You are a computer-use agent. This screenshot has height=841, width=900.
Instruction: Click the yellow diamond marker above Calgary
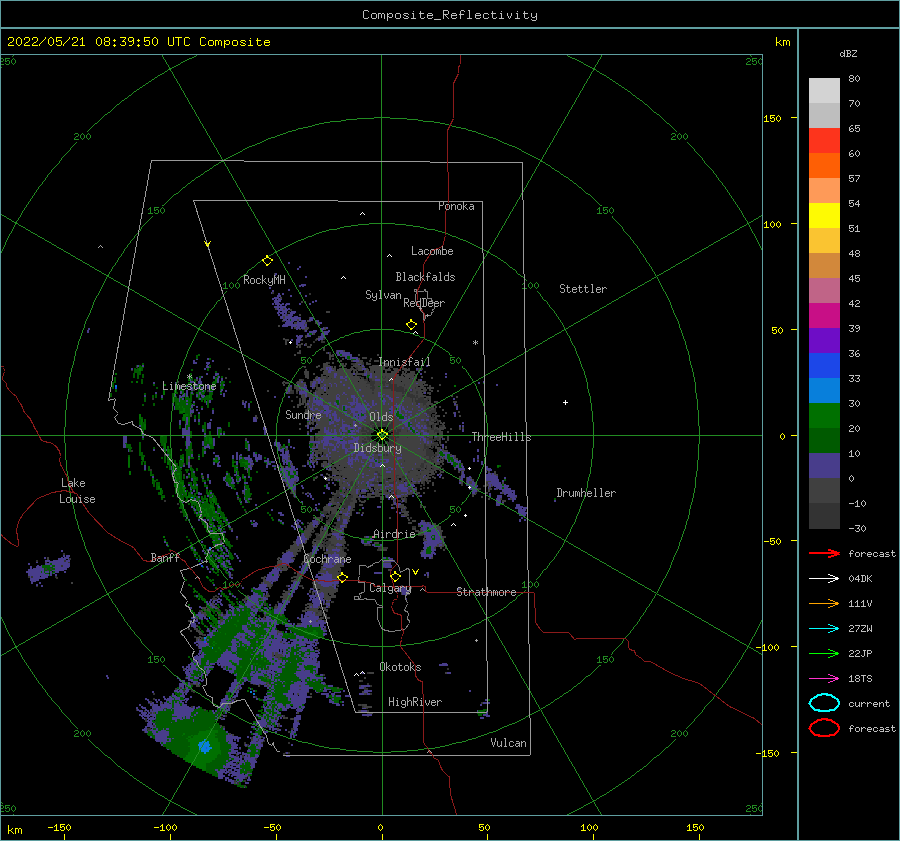tap(395, 576)
